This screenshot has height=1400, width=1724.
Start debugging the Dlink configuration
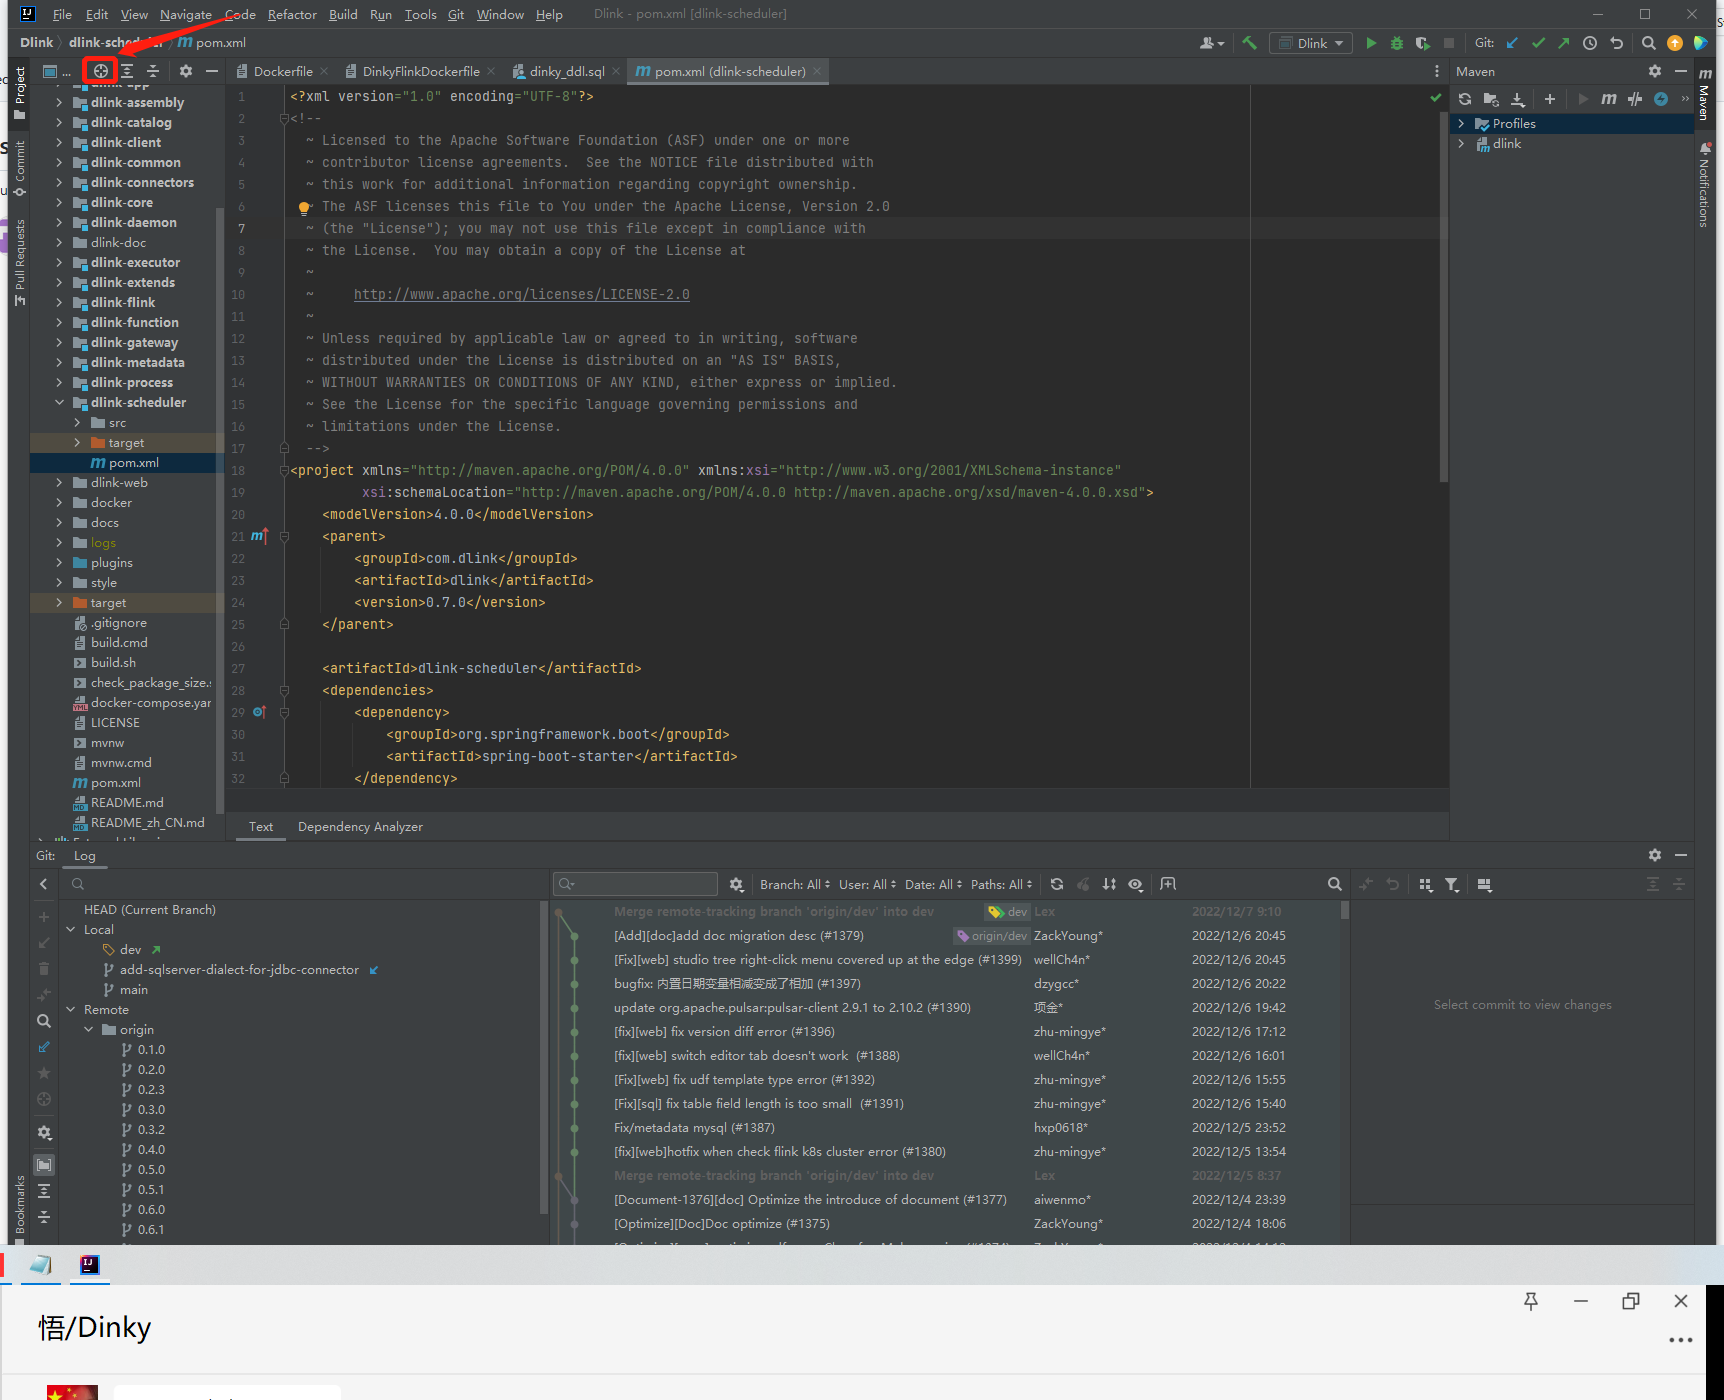tap(1396, 42)
